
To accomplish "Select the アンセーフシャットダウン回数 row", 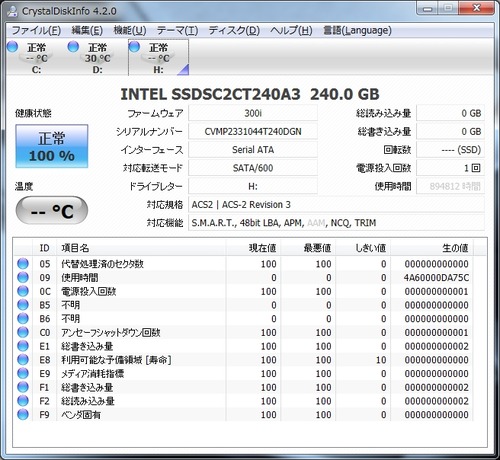I will tap(243, 332).
